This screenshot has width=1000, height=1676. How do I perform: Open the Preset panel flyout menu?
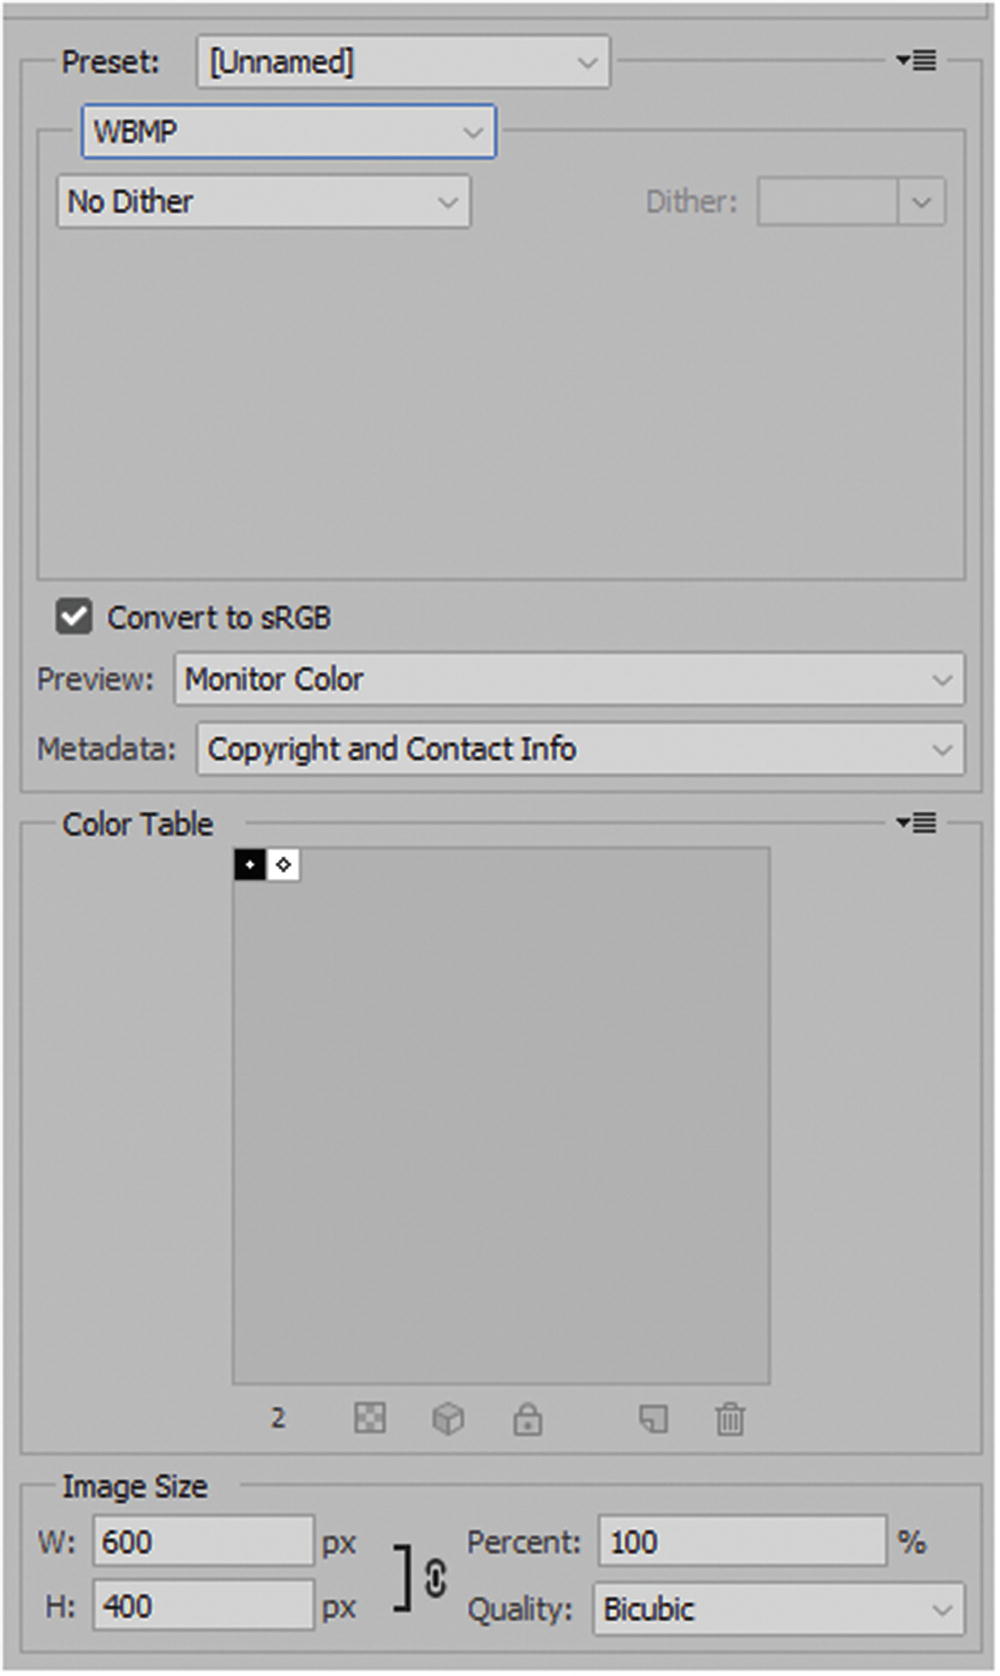tap(919, 60)
